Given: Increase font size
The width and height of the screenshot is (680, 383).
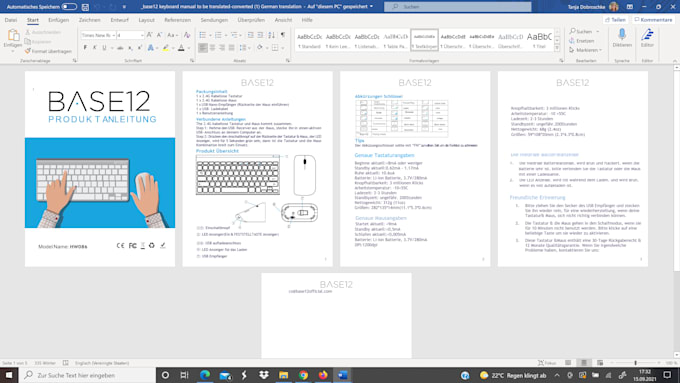Looking at the screenshot, I should click(150, 35).
